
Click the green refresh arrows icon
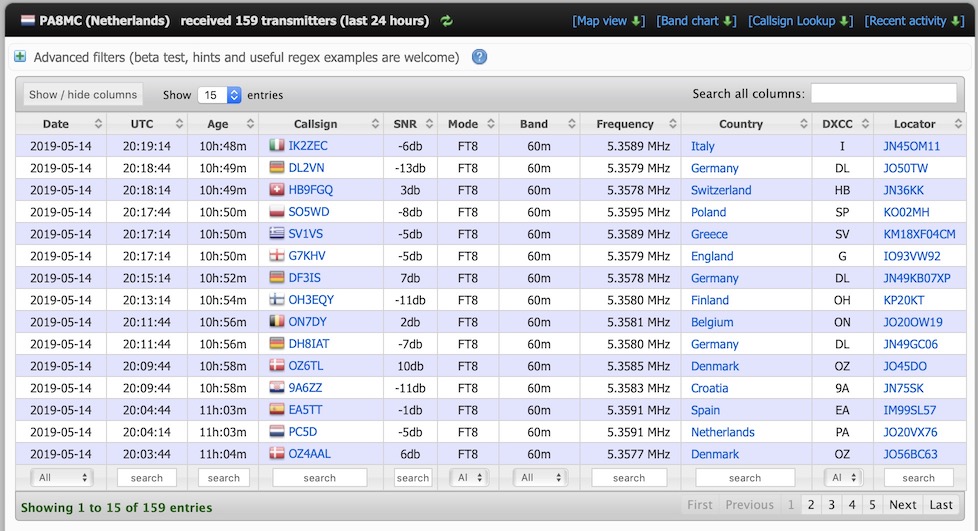point(446,21)
